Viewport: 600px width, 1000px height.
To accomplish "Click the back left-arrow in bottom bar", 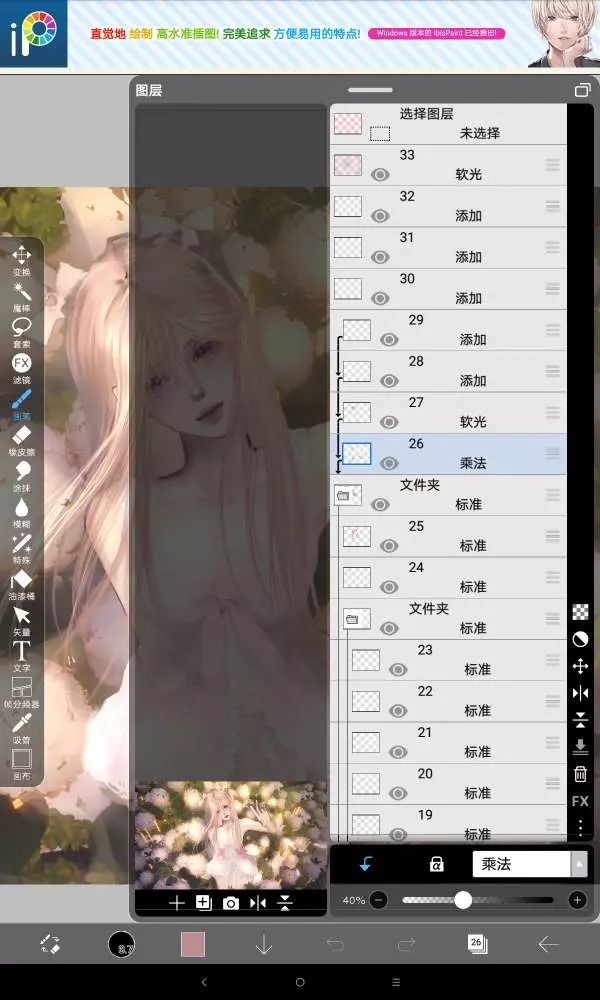I will [548, 944].
